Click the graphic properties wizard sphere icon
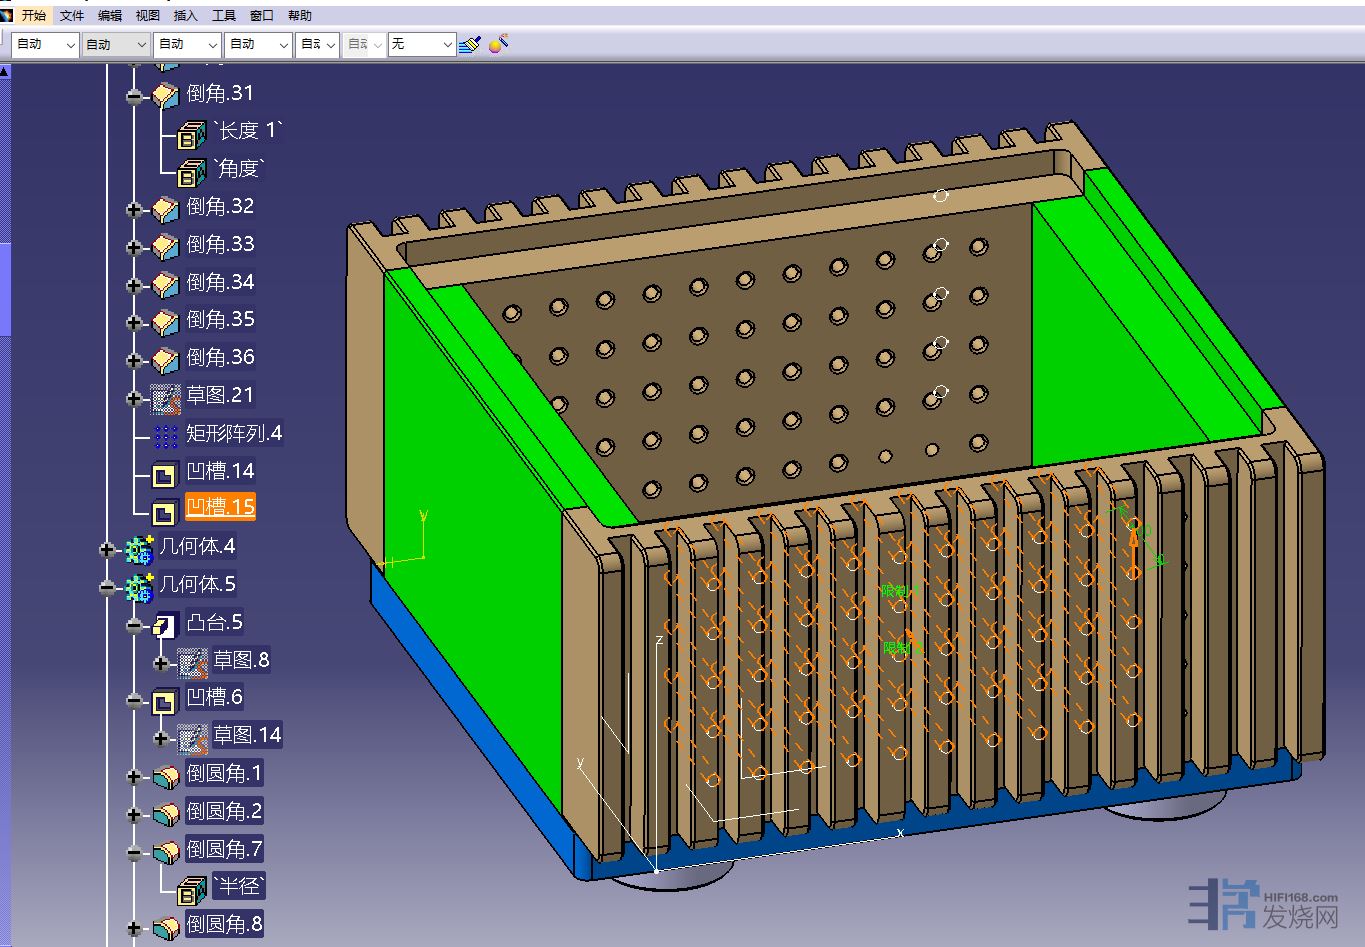 pos(498,43)
